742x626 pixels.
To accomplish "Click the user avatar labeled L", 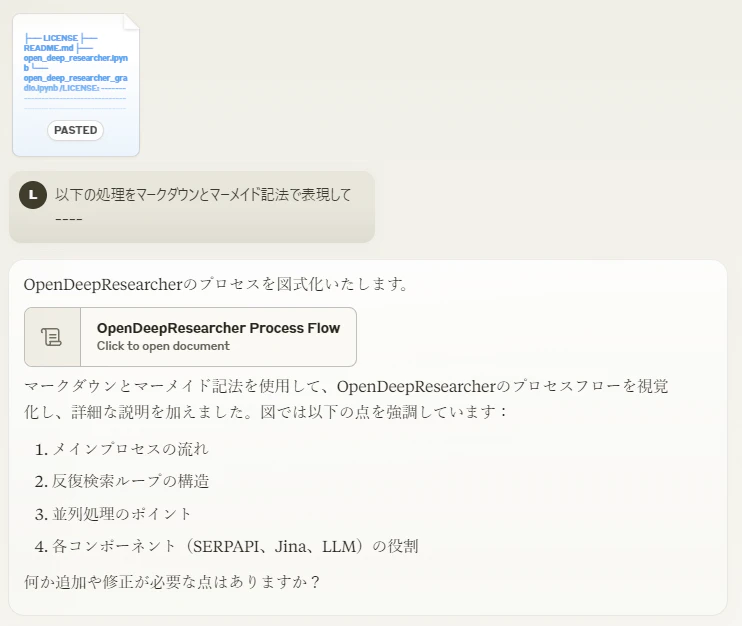I will click(x=33, y=195).
